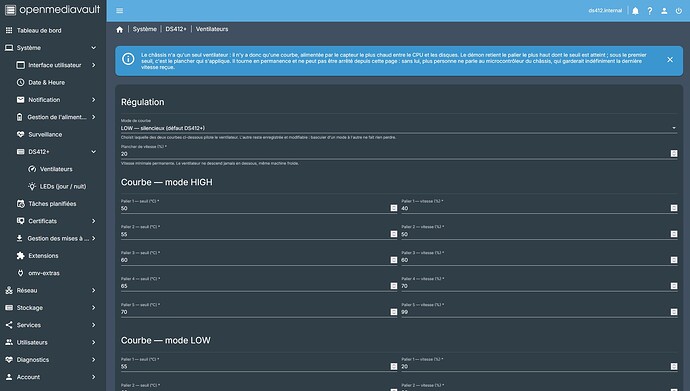Click stepper icon of Plancher de vitesse
This screenshot has height=391, width=690.
pyautogui.click(x=674, y=153)
